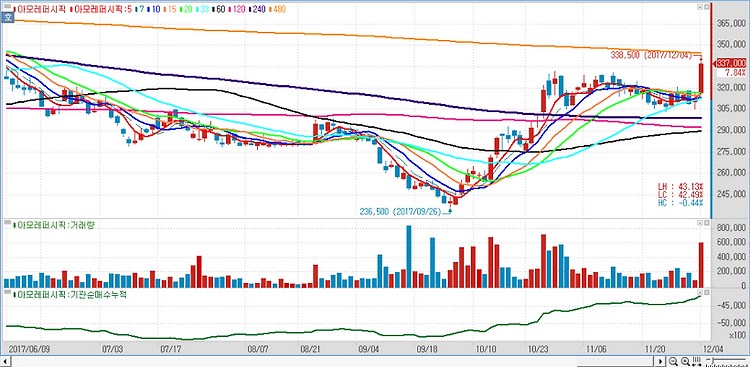Select the 33-day moving average legend

tap(203, 9)
